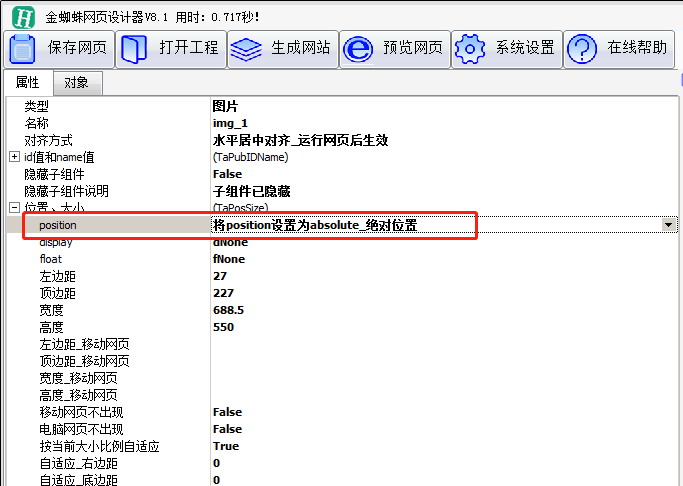The width and height of the screenshot is (683, 486).
Task: Click the green H application logo
Action: 21,16
